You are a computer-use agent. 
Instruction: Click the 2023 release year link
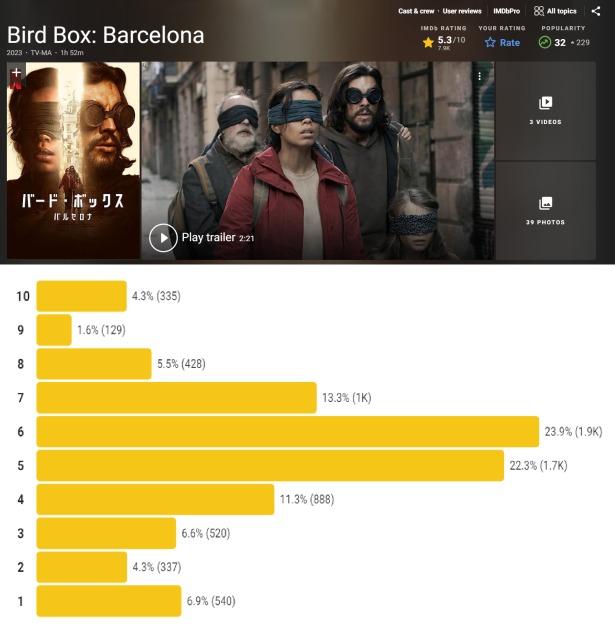tap(14, 52)
